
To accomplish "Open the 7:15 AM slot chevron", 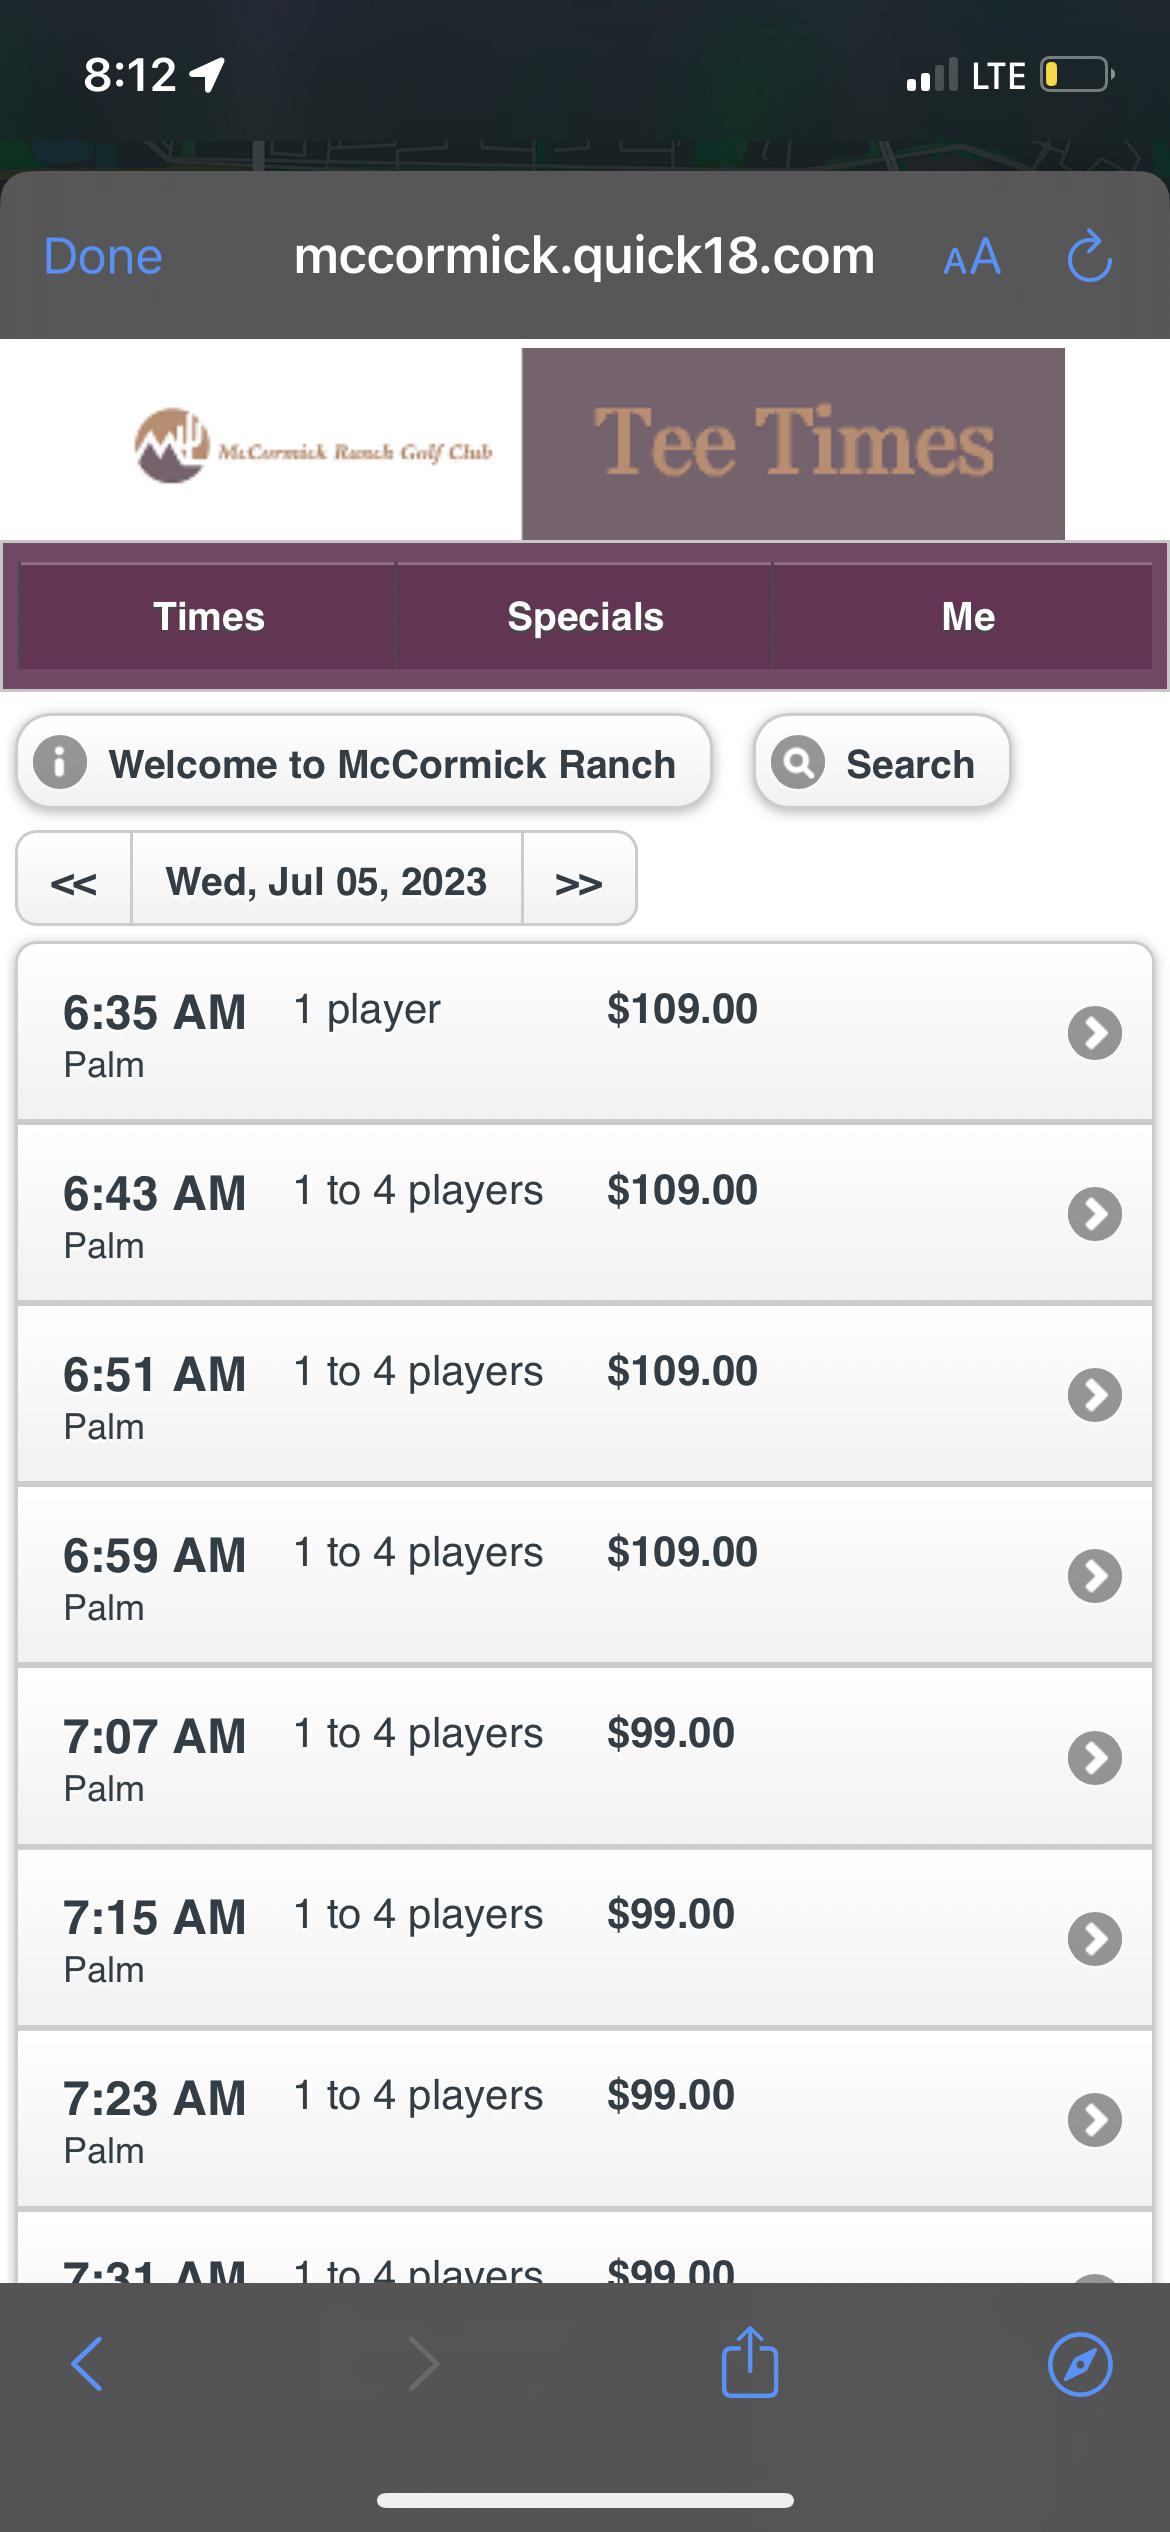I will click(1094, 1938).
